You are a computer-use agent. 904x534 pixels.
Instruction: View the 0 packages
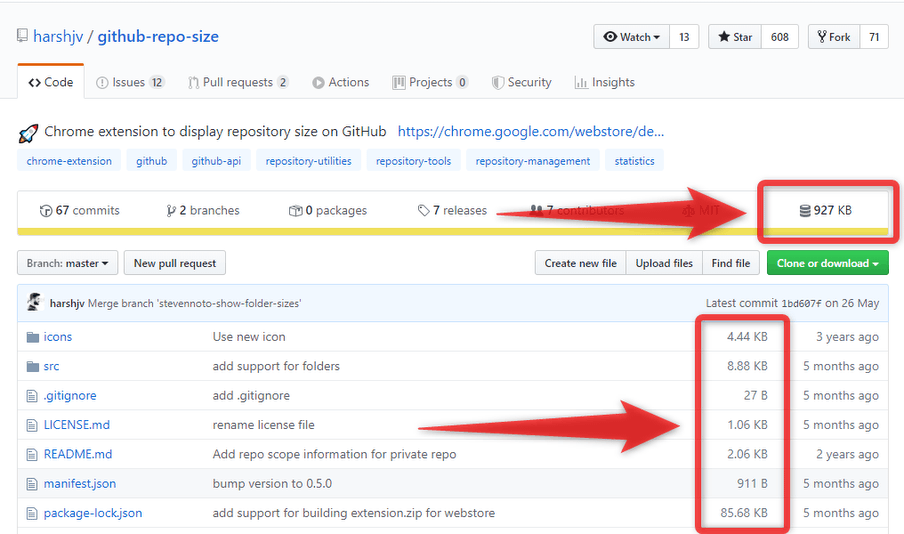[327, 210]
